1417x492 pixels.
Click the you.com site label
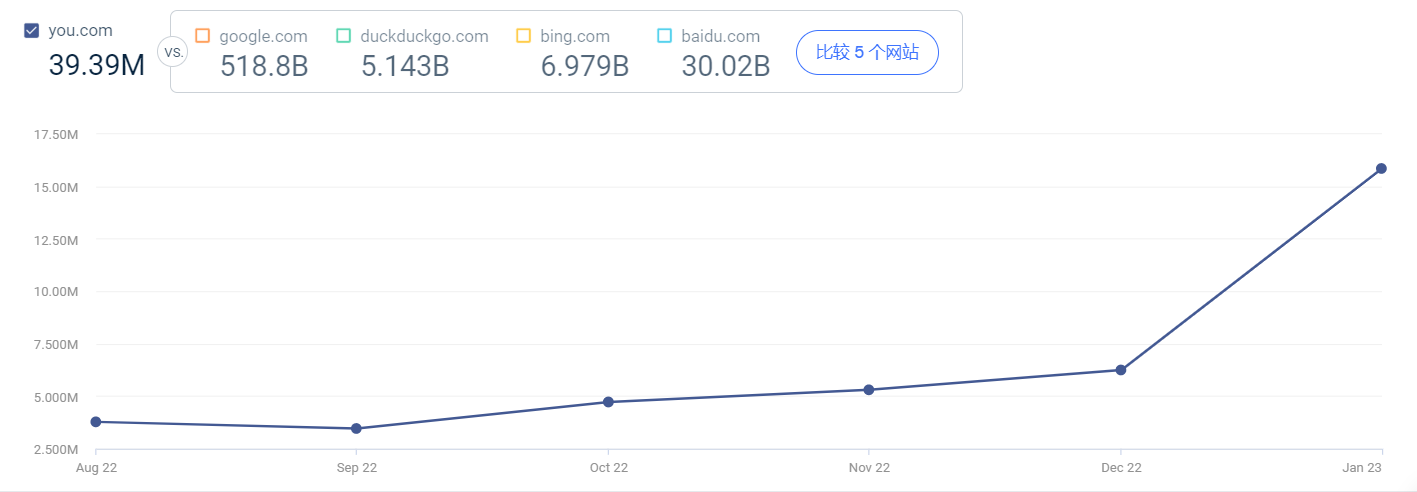[x=80, y=30]
